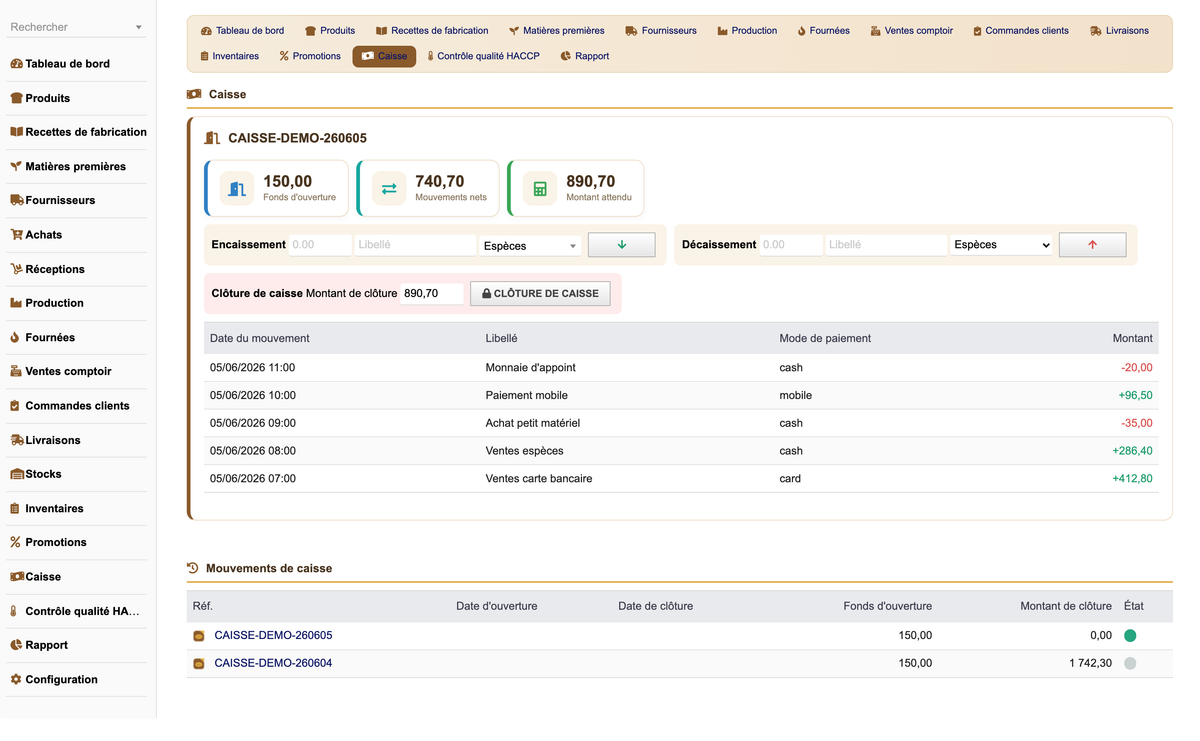Screen dimensions: 1200x741
Task: Click the Montant de clôture field
Action: point(432,294)
